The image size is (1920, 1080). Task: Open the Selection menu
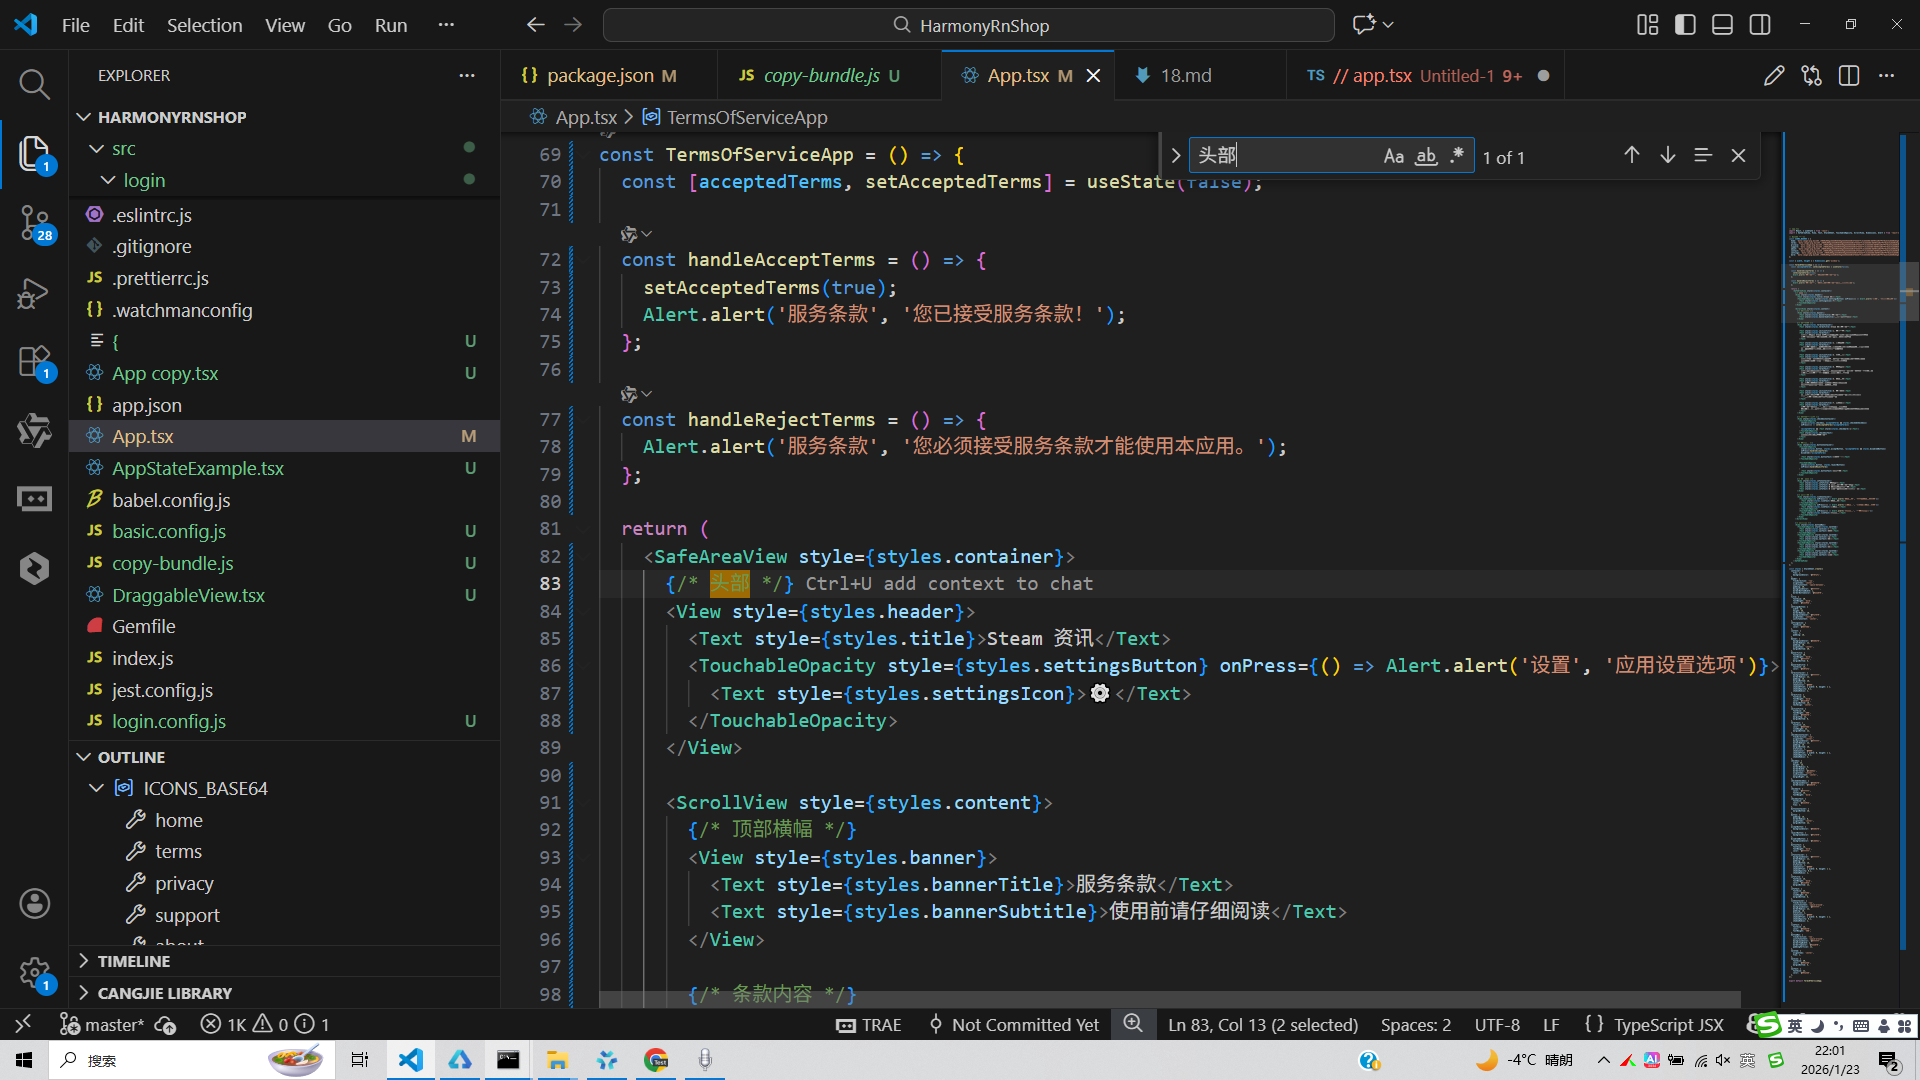point(204,25)
